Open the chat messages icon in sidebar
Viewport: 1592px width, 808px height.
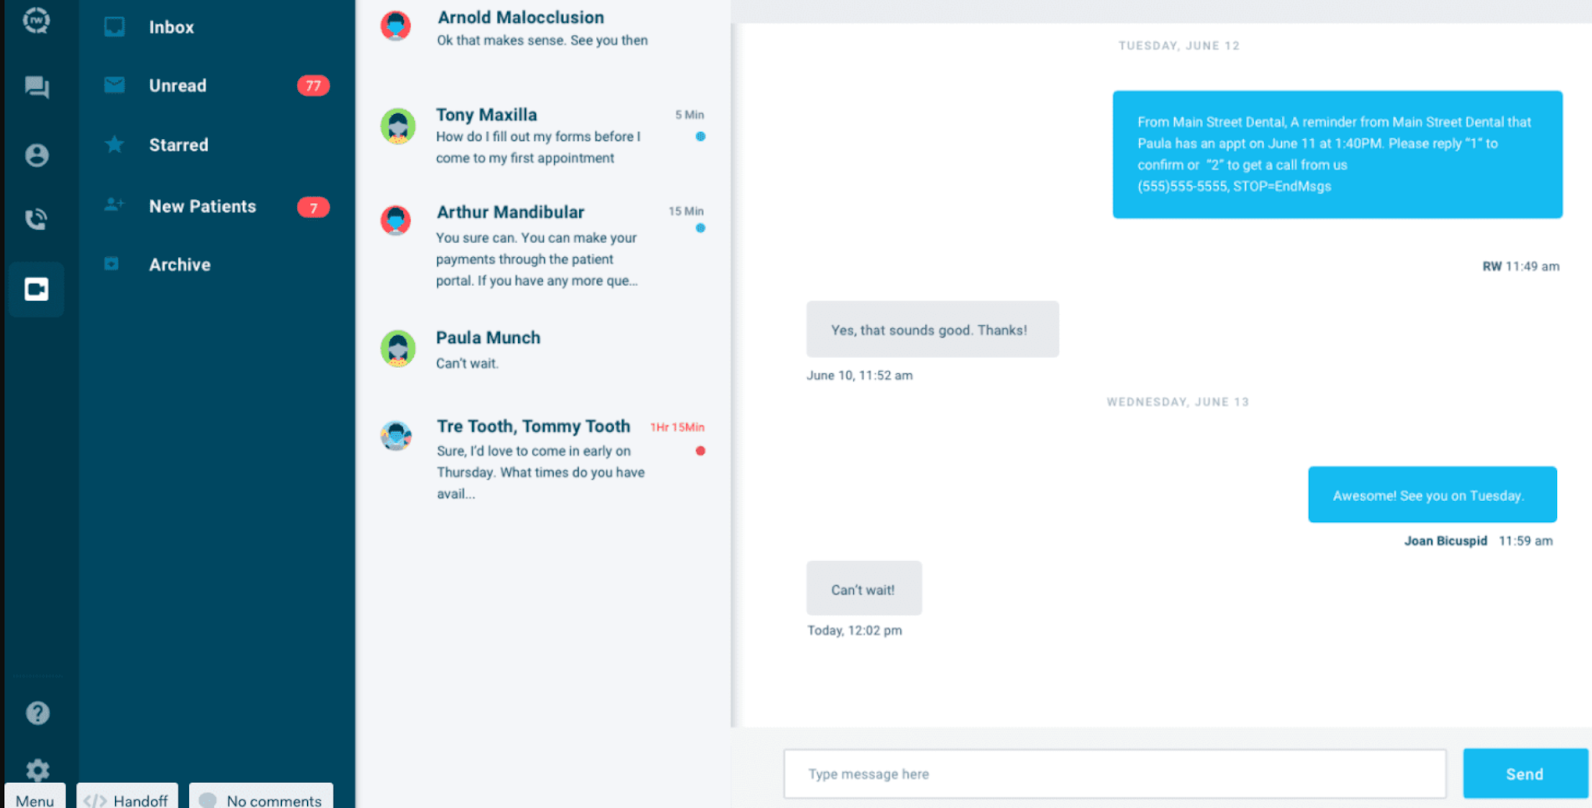pos(37,88)
